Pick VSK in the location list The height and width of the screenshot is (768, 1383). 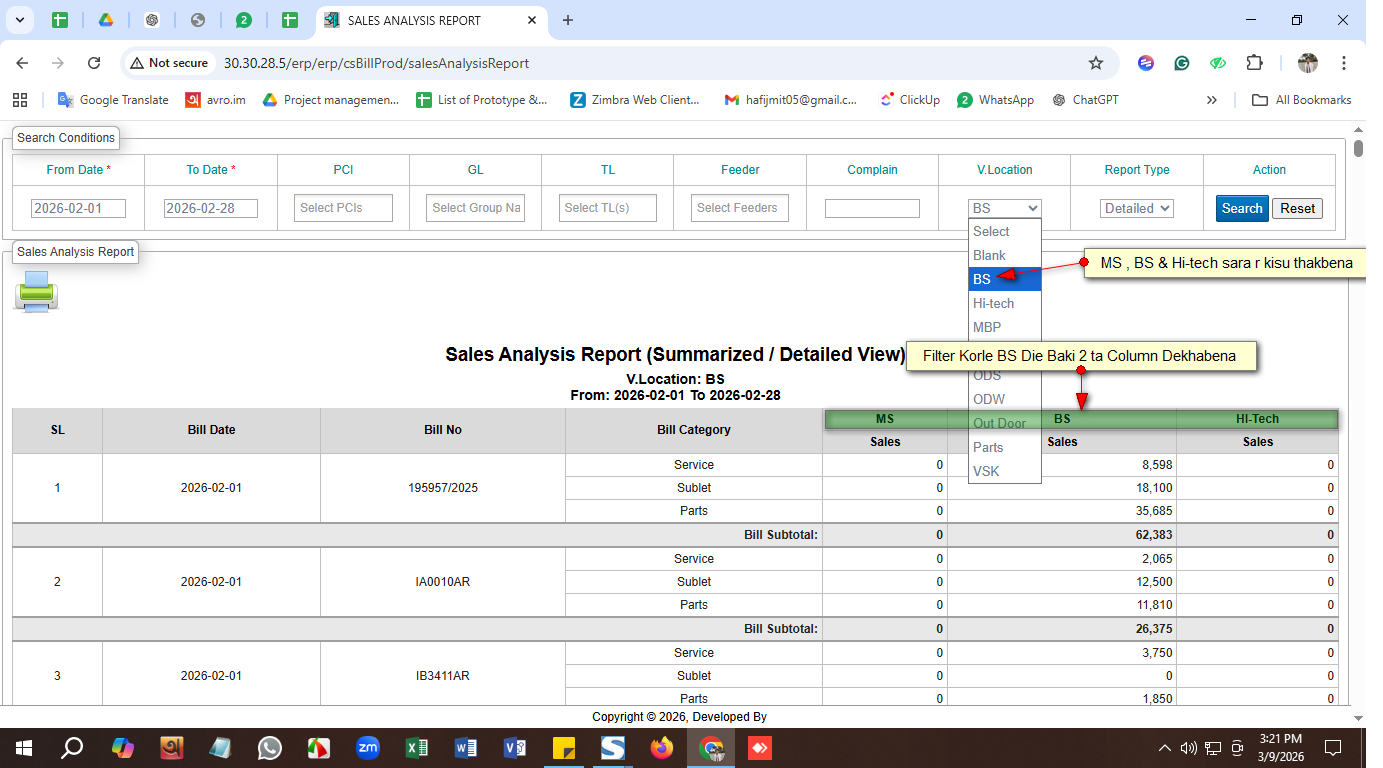tap(986, 471)
